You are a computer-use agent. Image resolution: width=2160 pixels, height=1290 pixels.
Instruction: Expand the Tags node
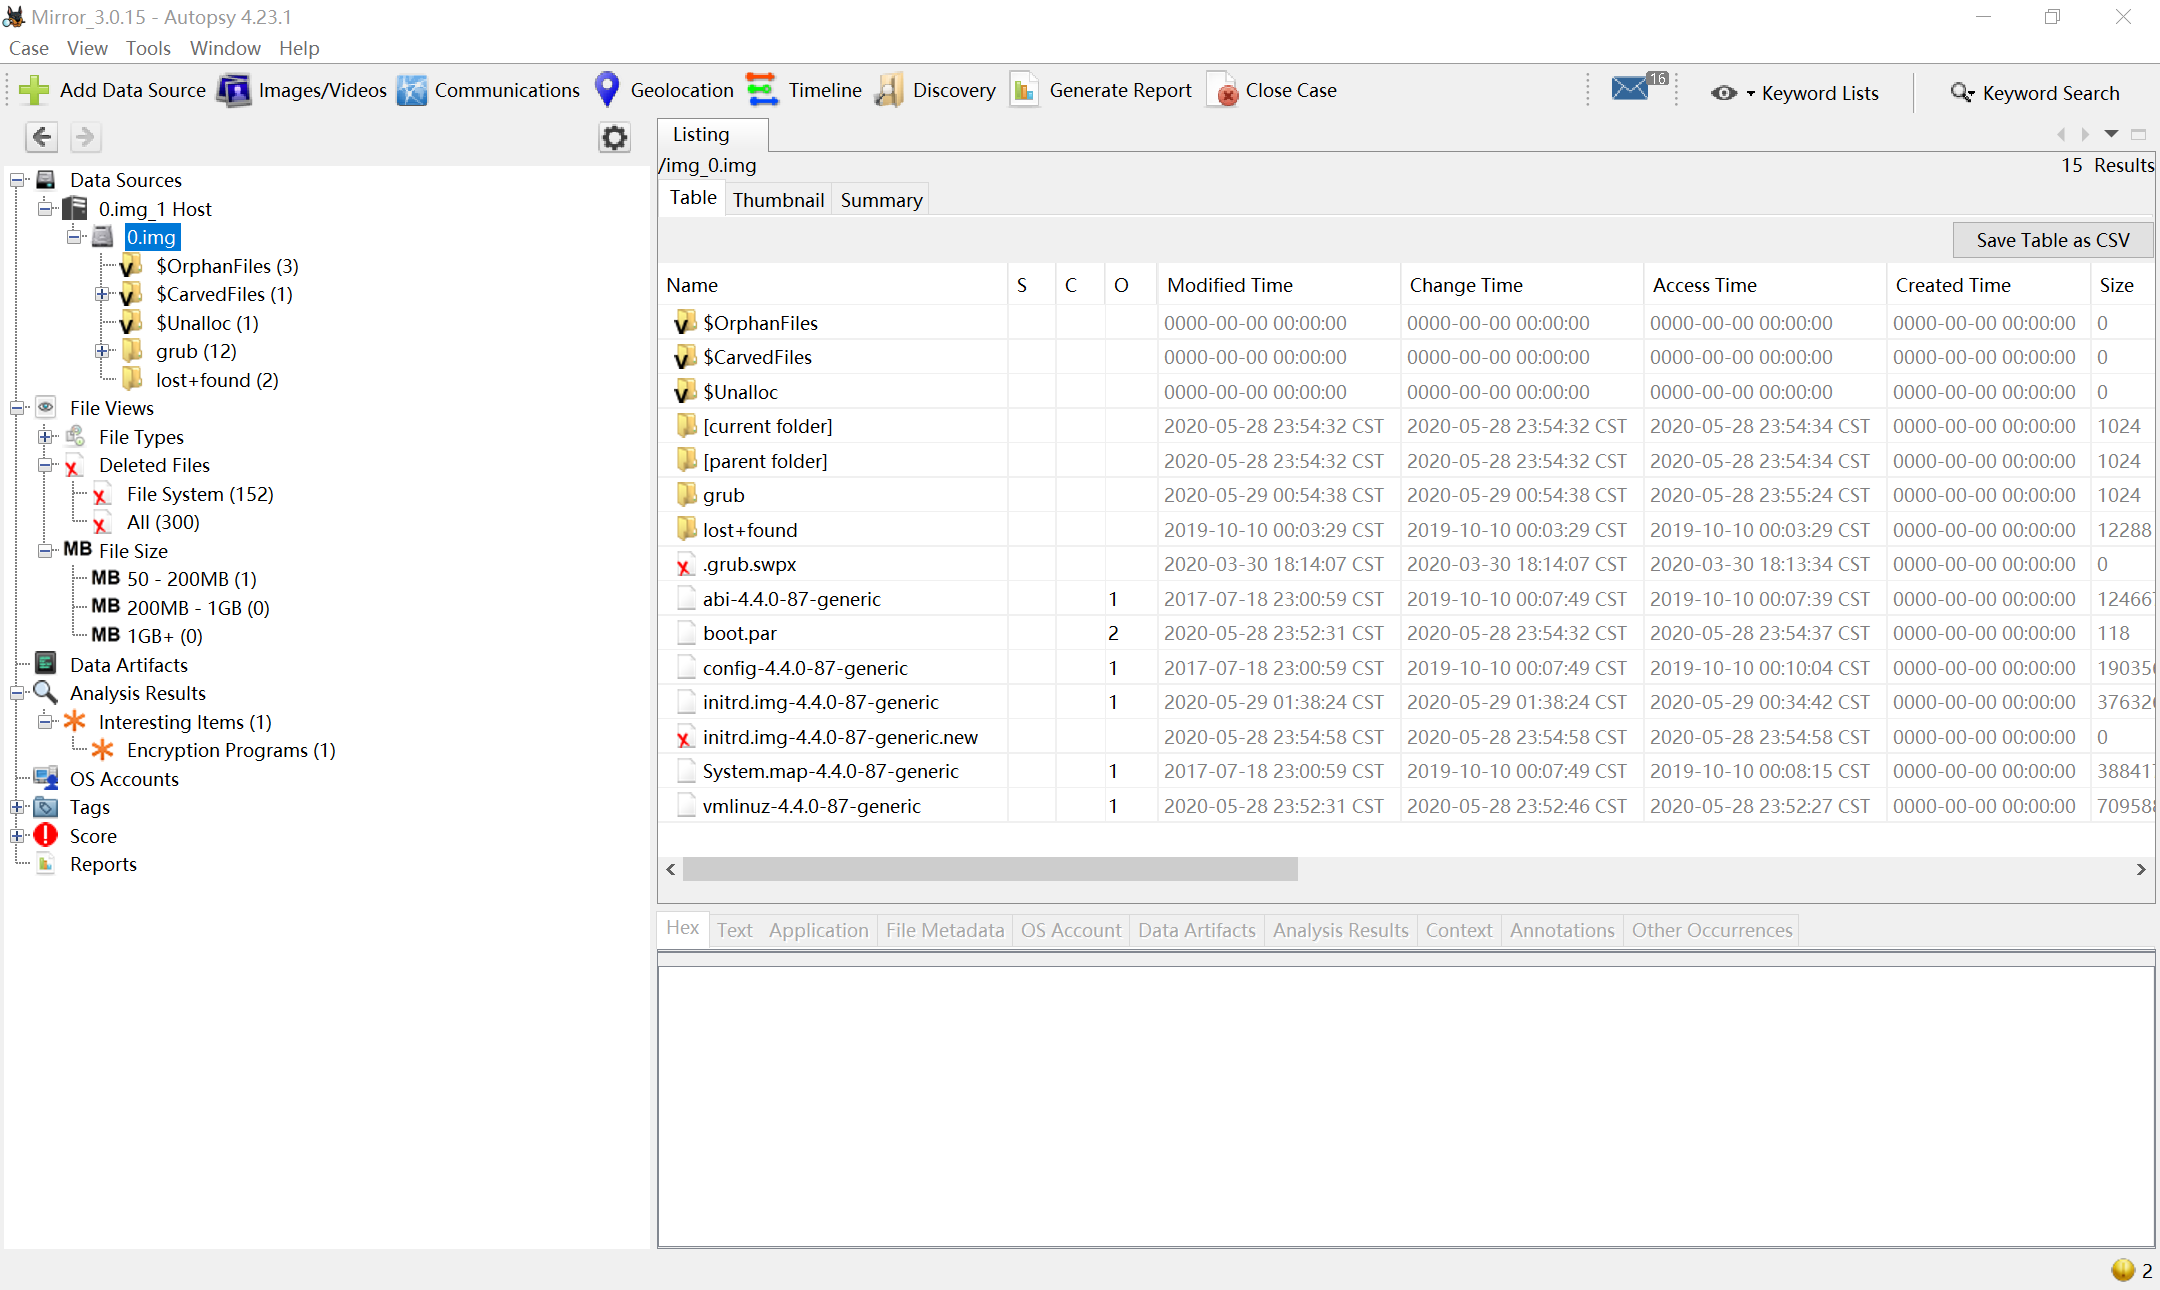pos(17,807)
